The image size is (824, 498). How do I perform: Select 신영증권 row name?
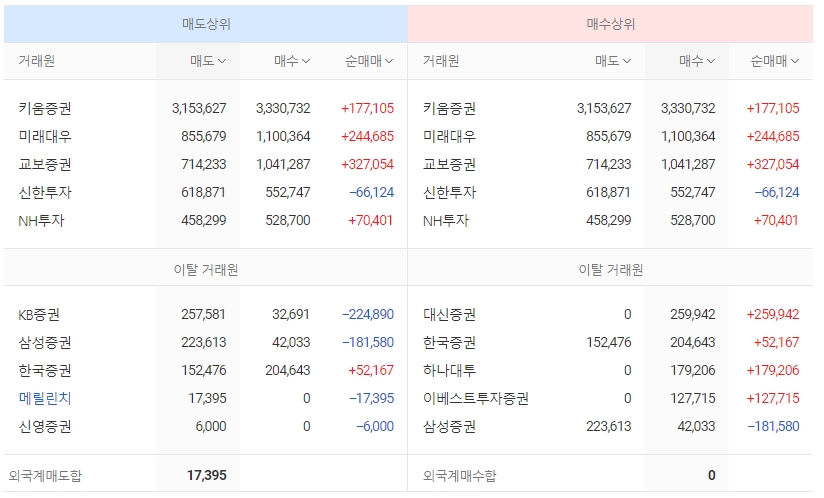(45, 426)
